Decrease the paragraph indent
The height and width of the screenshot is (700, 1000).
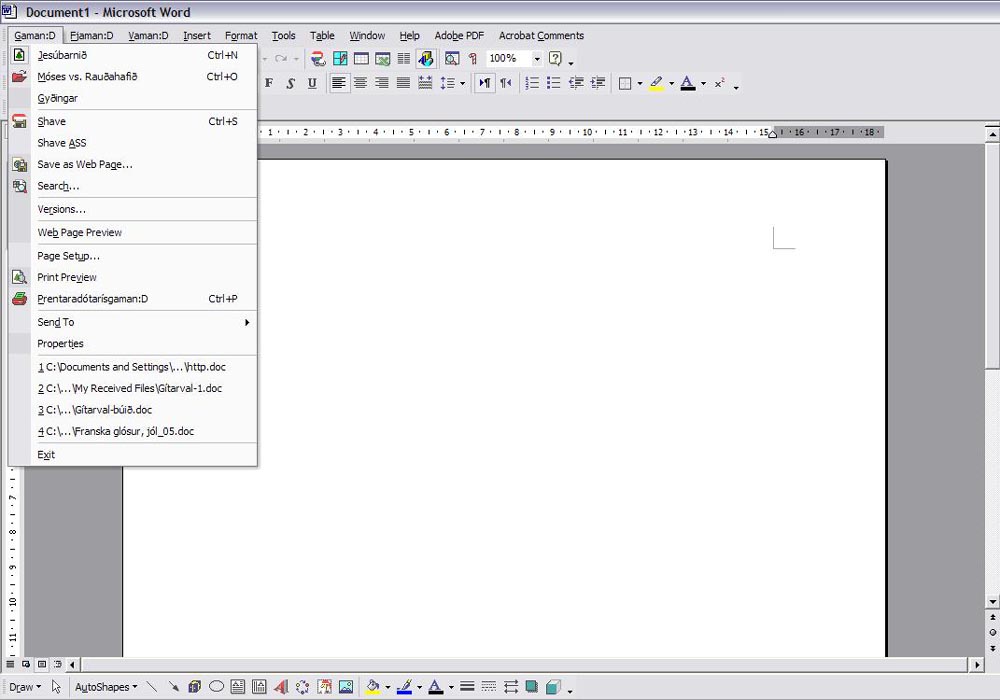(576, 83)
